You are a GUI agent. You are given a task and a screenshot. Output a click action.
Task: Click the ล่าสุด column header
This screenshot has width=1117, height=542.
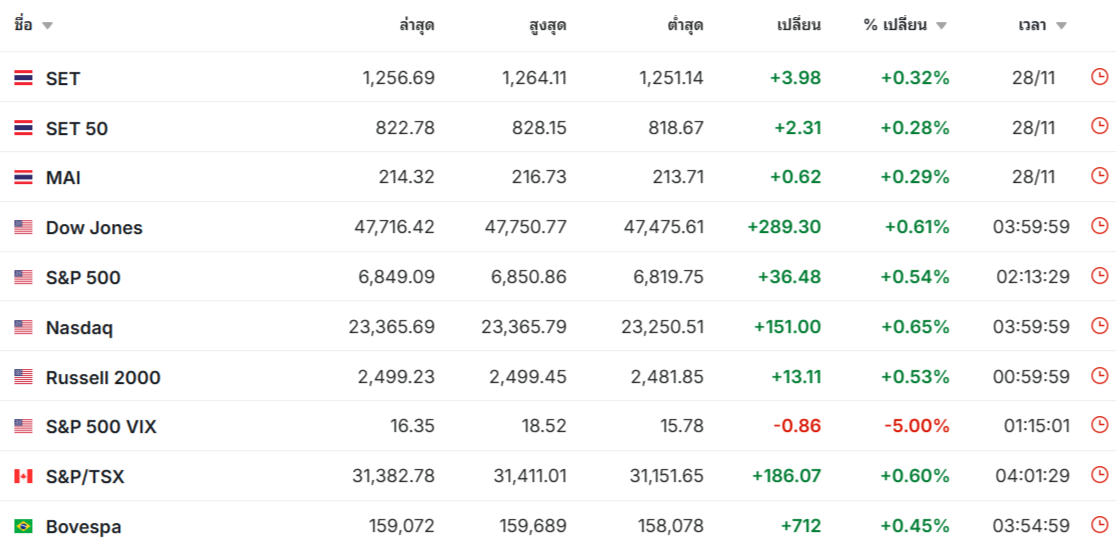pos(416,26)
